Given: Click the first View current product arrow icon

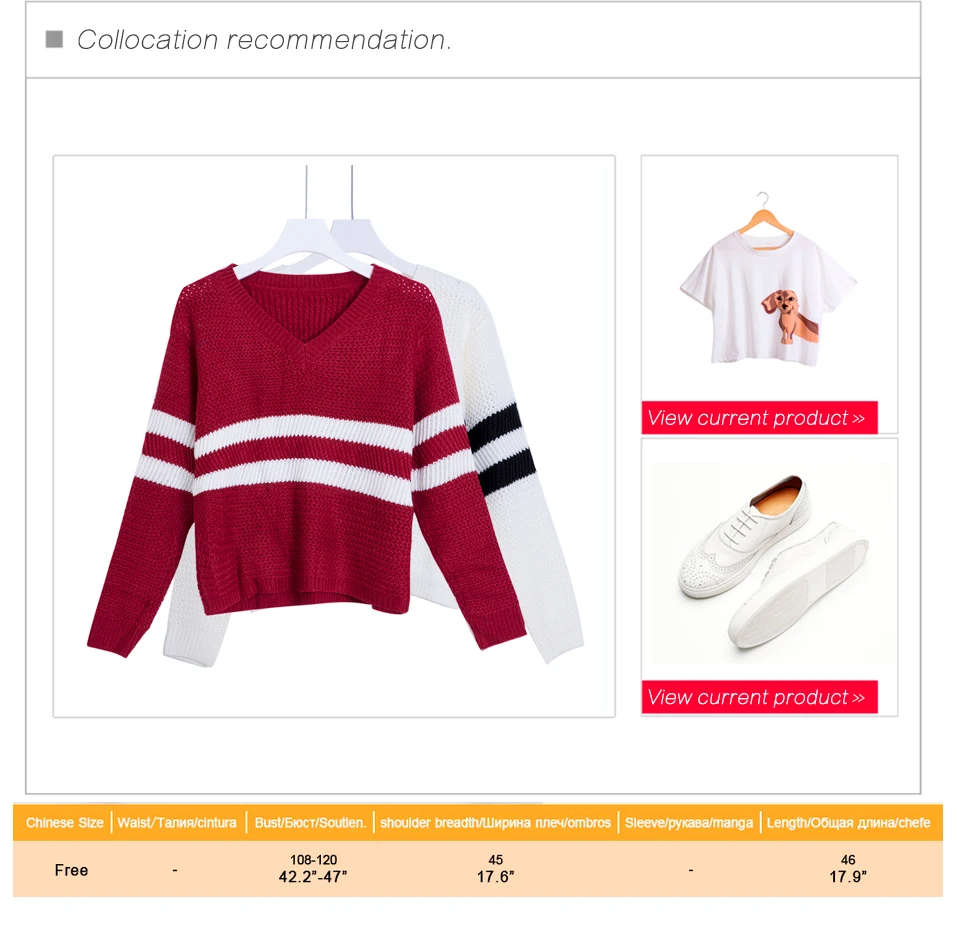Looking at the screenshot, I should pyautogui.click(x=858, y=419).
